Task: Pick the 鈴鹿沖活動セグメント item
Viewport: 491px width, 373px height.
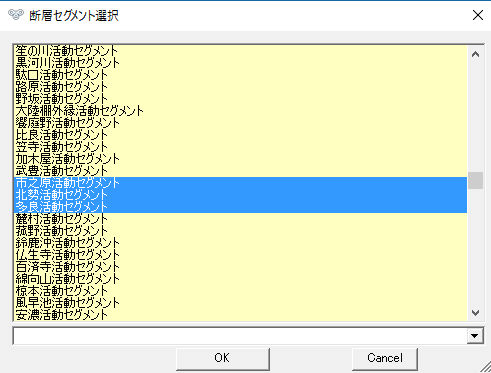Action: pos(240,243)
